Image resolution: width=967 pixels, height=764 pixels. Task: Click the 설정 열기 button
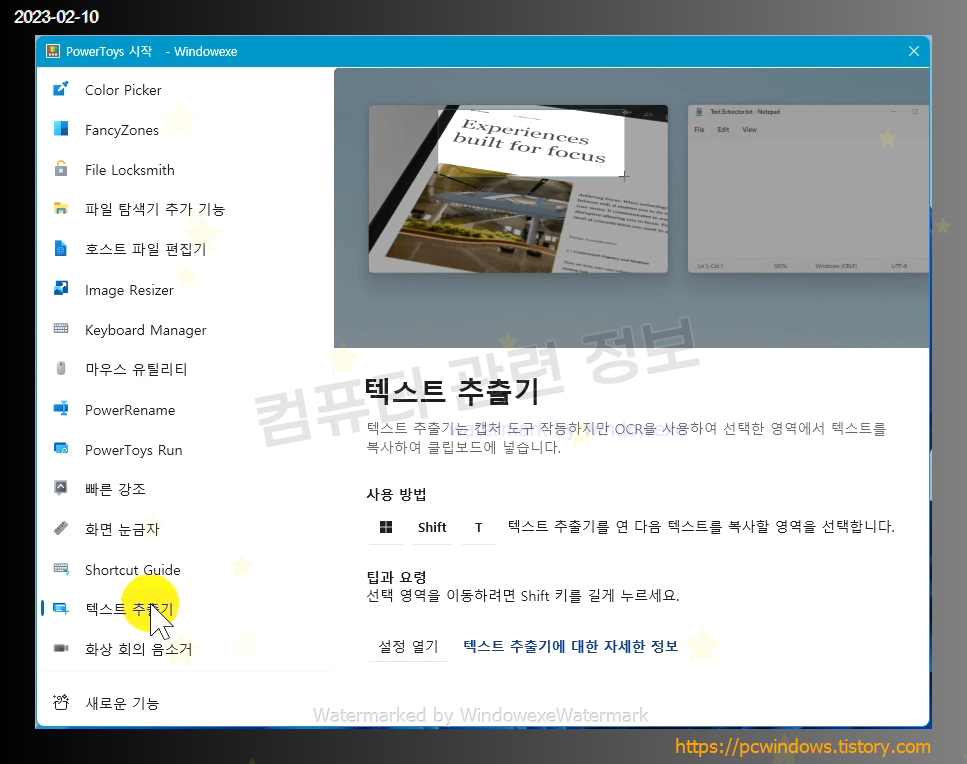[x=408, y=646]
